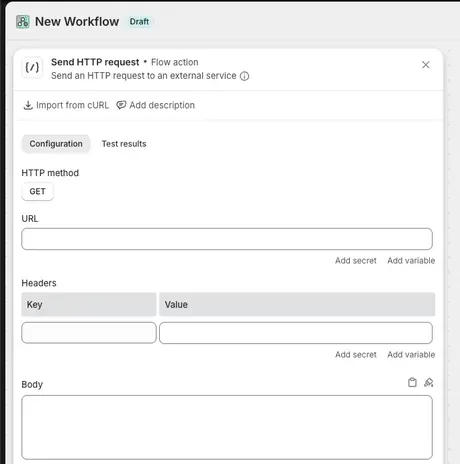Click the magic format icon above Body
This screenshot has height=464, width=460.
click(x=429, y=382)
